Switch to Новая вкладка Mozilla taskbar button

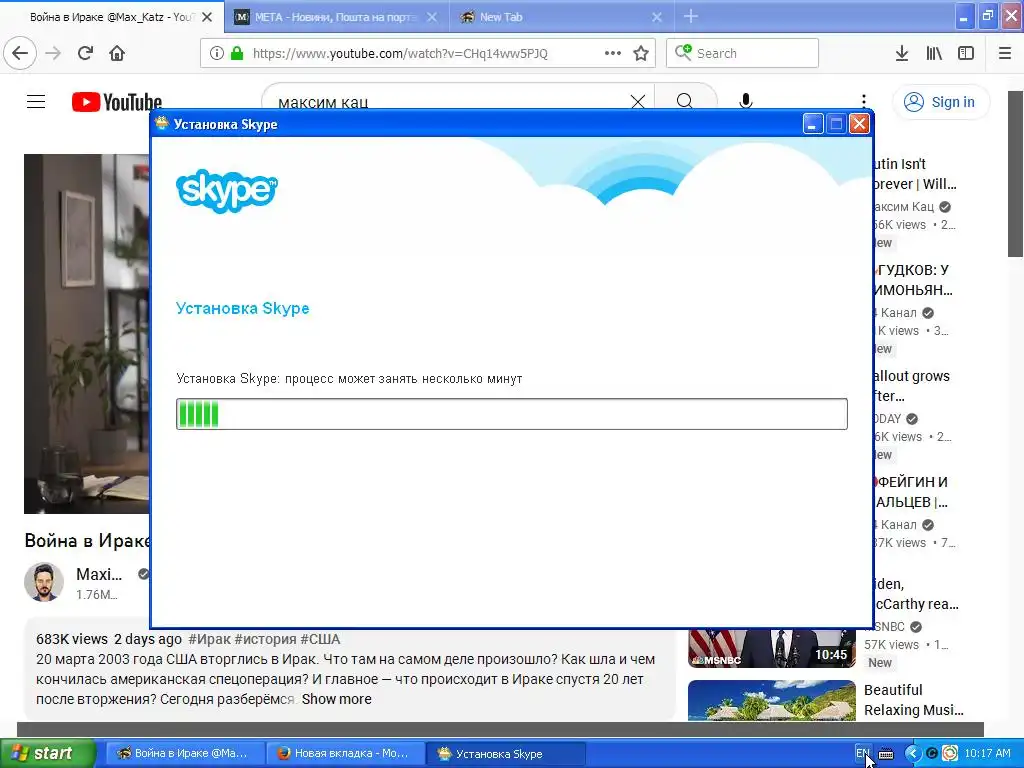(x=344, y=753)
